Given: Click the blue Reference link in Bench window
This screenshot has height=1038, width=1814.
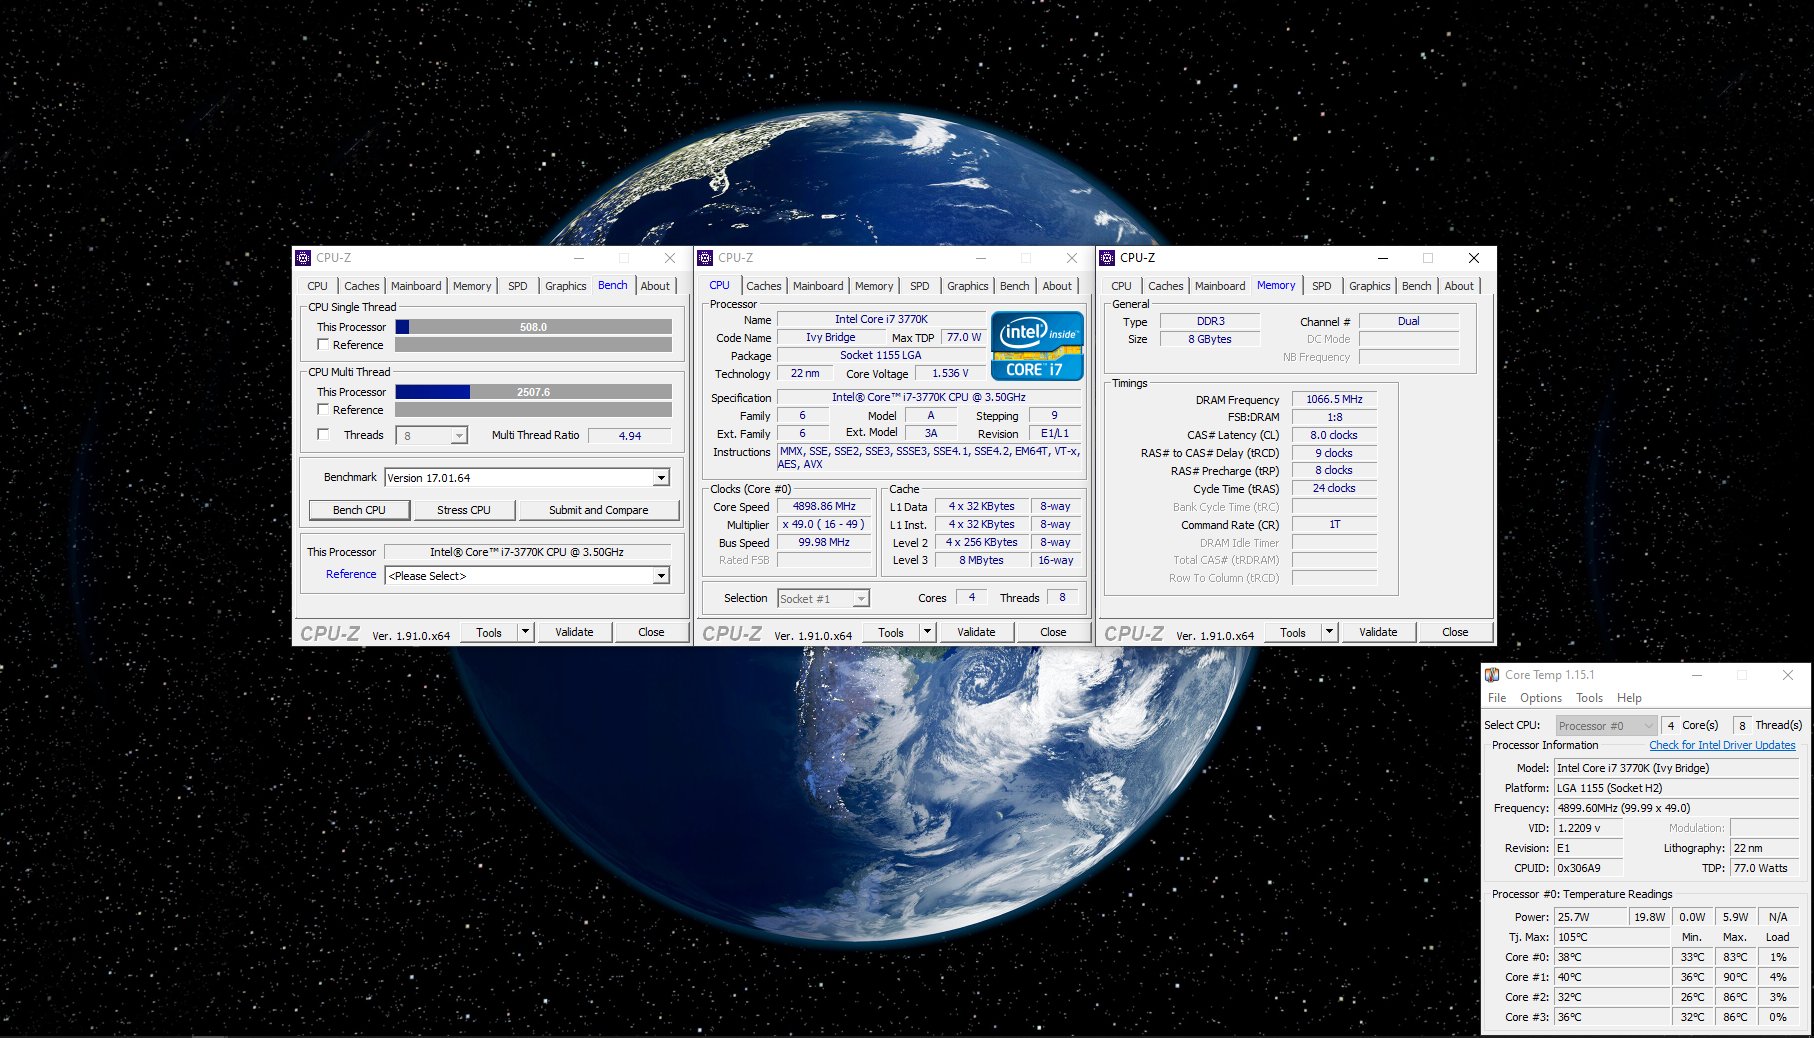Looking at the screenshot, I should (x=351, y=574).
